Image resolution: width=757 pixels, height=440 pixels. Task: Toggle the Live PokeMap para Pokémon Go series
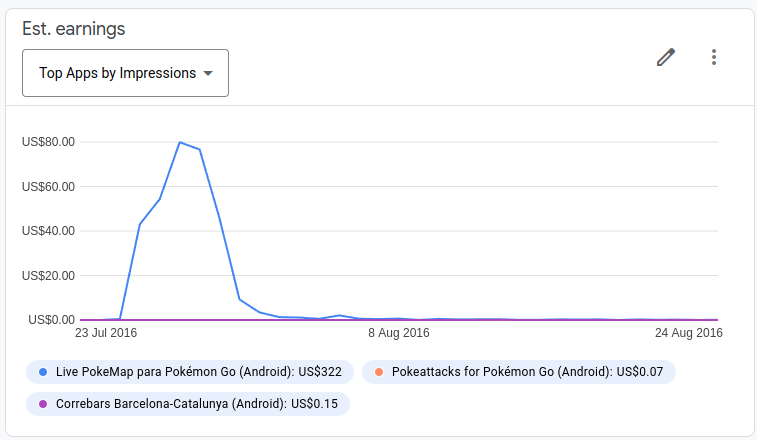pos(190,372)
